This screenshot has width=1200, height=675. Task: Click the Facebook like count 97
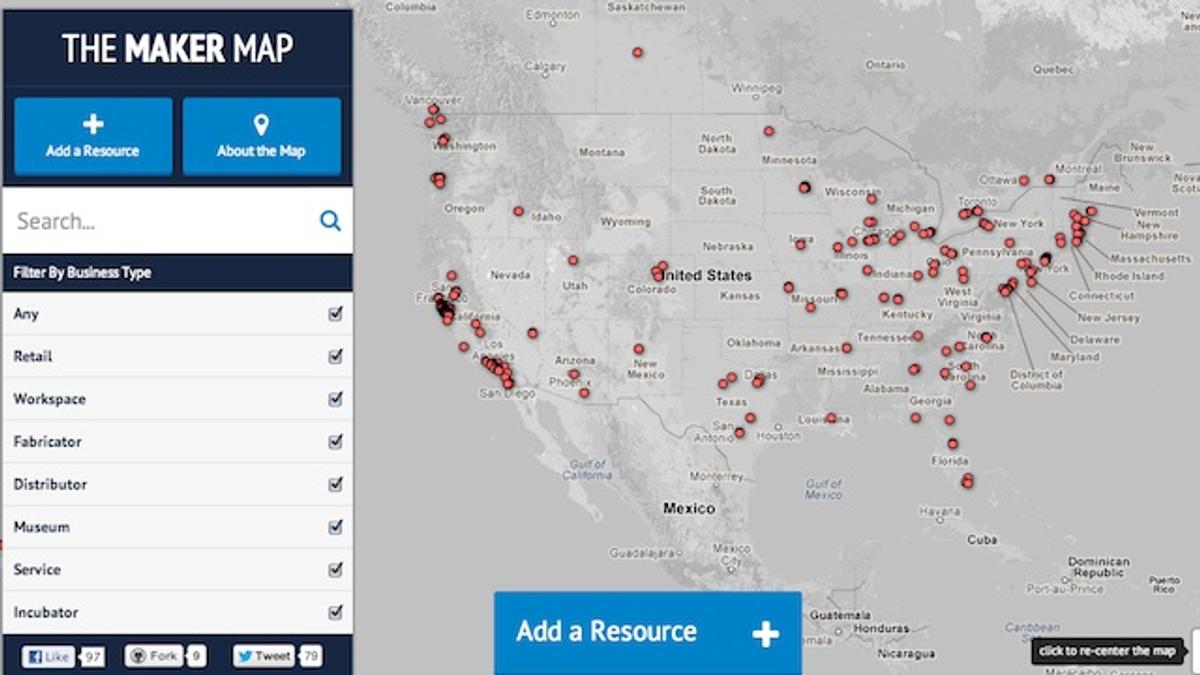point(93,656)
